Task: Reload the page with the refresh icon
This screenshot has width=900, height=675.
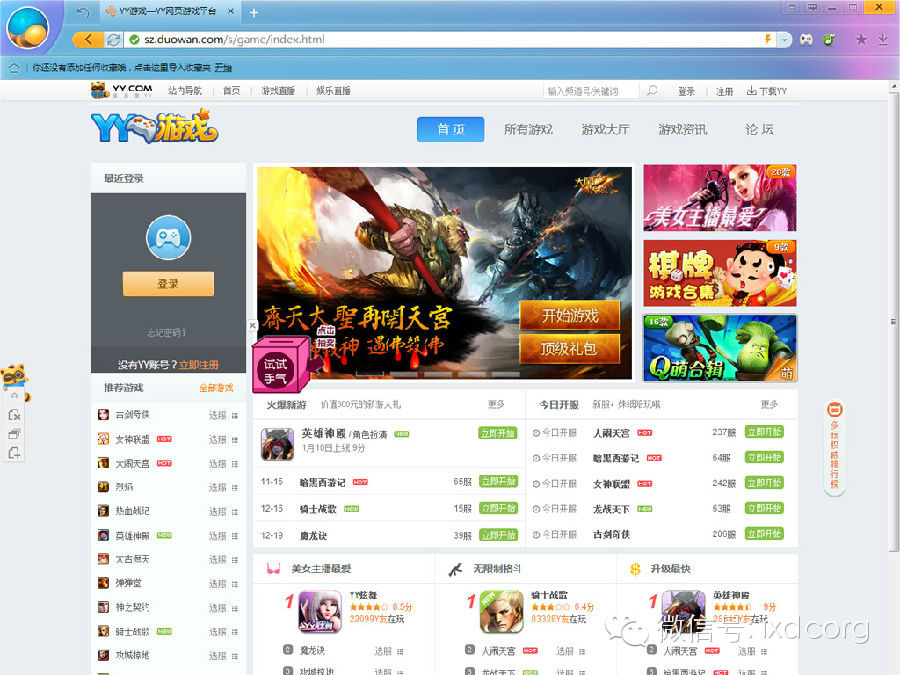Action: [114, 39]
